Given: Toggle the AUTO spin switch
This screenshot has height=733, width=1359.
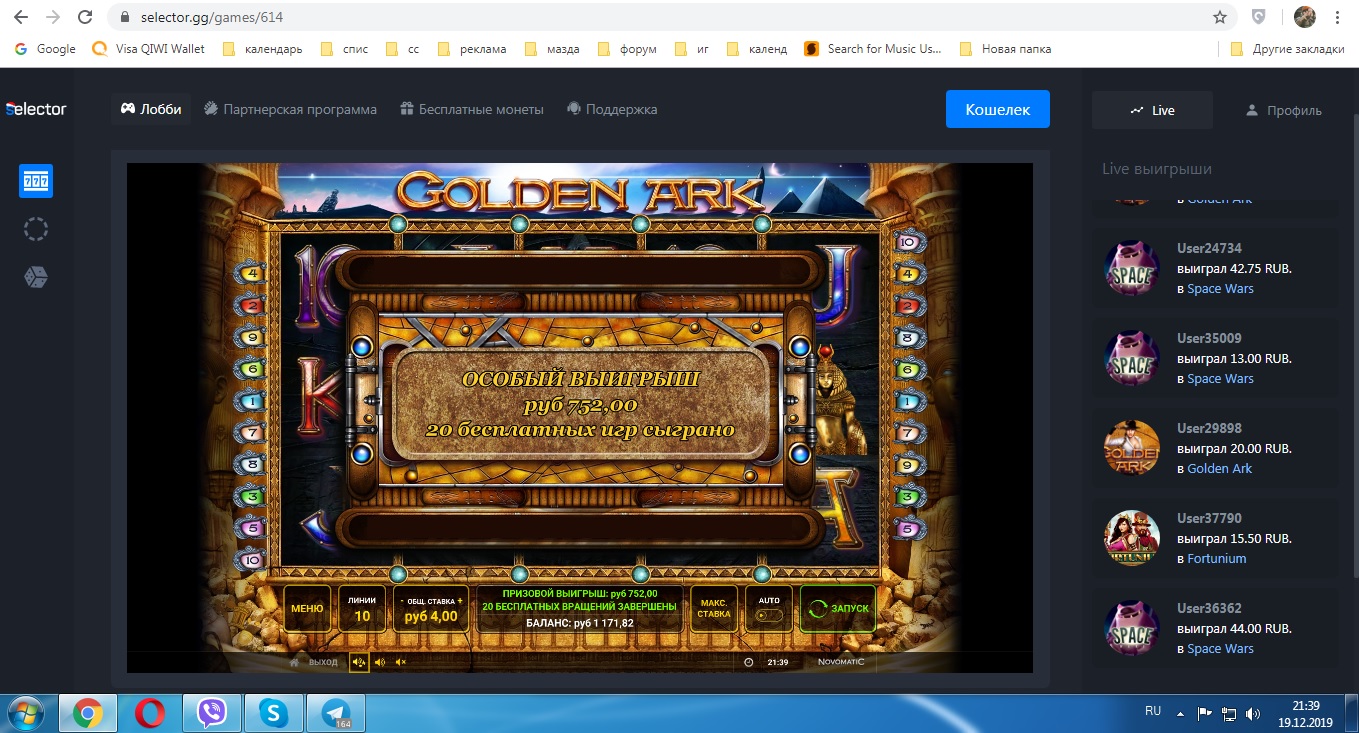Looking at the screenshot, I should 768,616.
